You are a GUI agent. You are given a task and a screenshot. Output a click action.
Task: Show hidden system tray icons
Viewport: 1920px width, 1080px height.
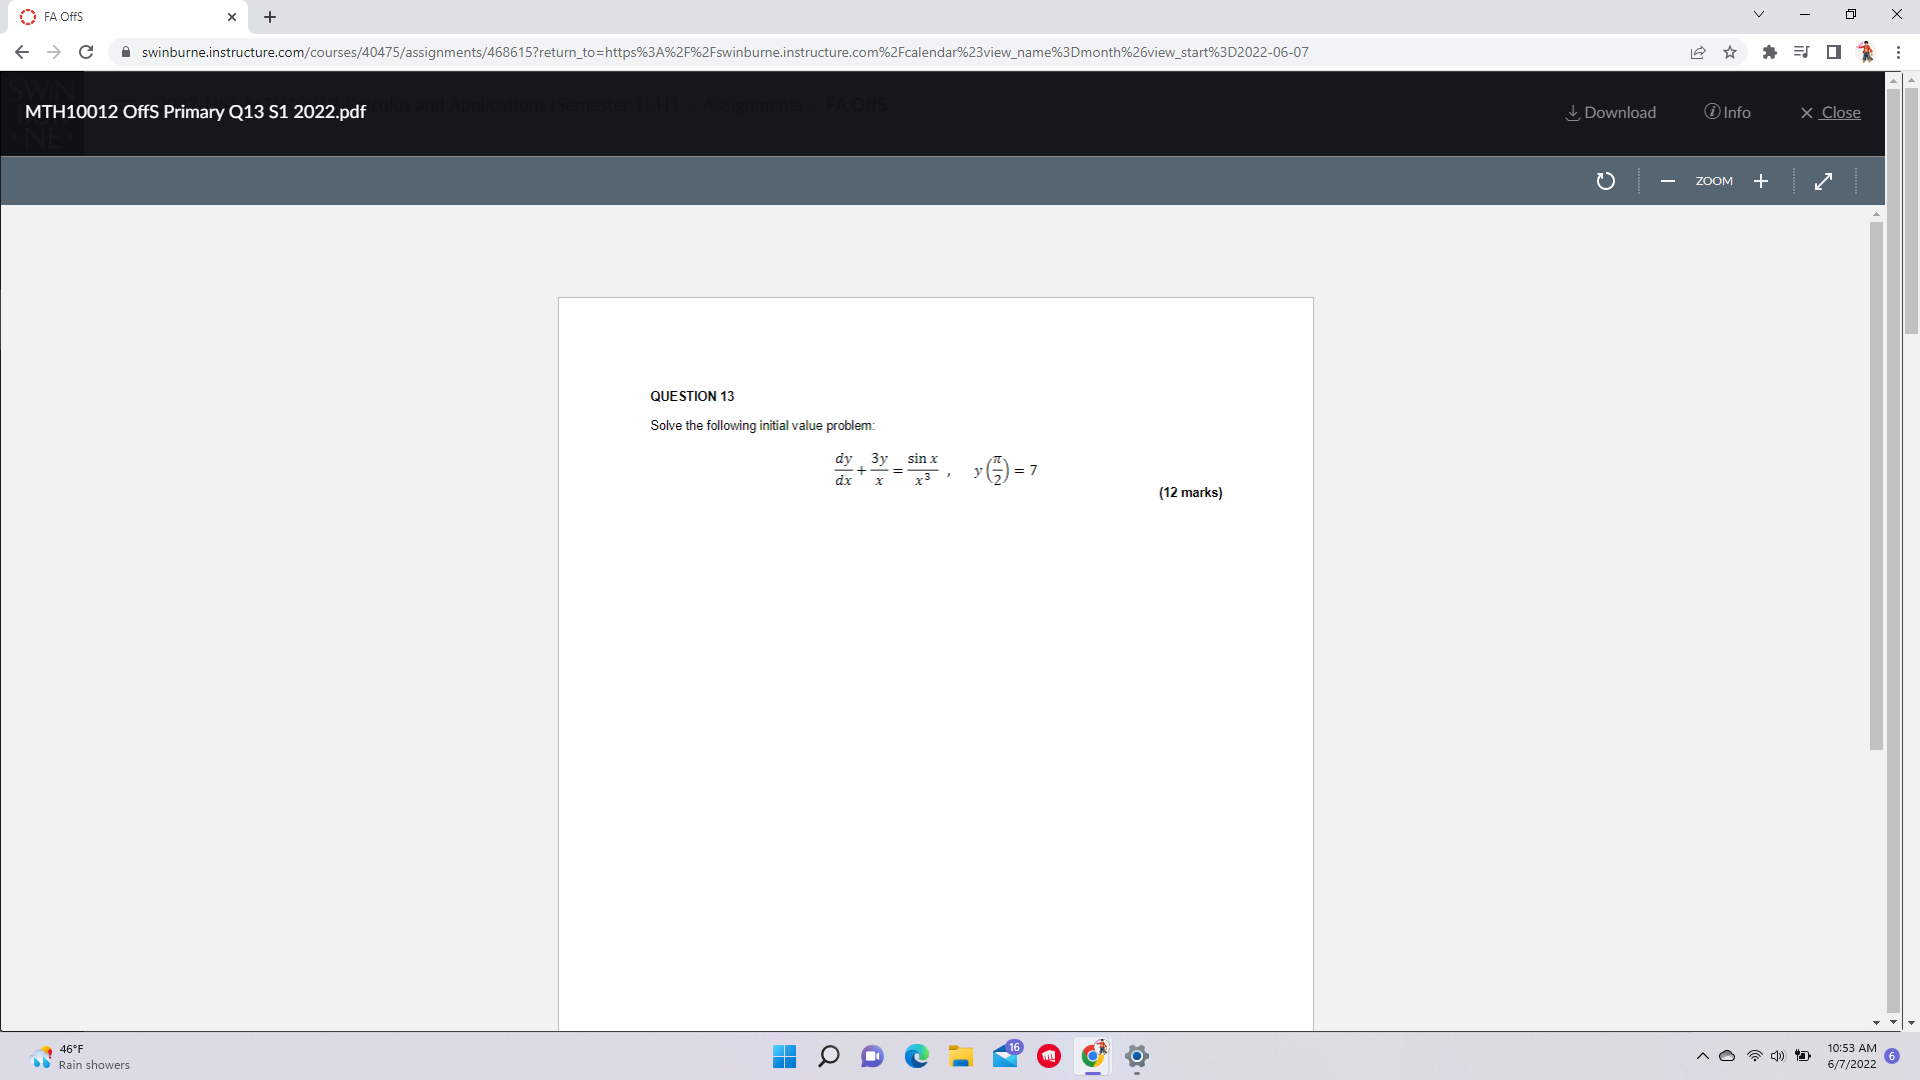(x=1701, y=1056)
